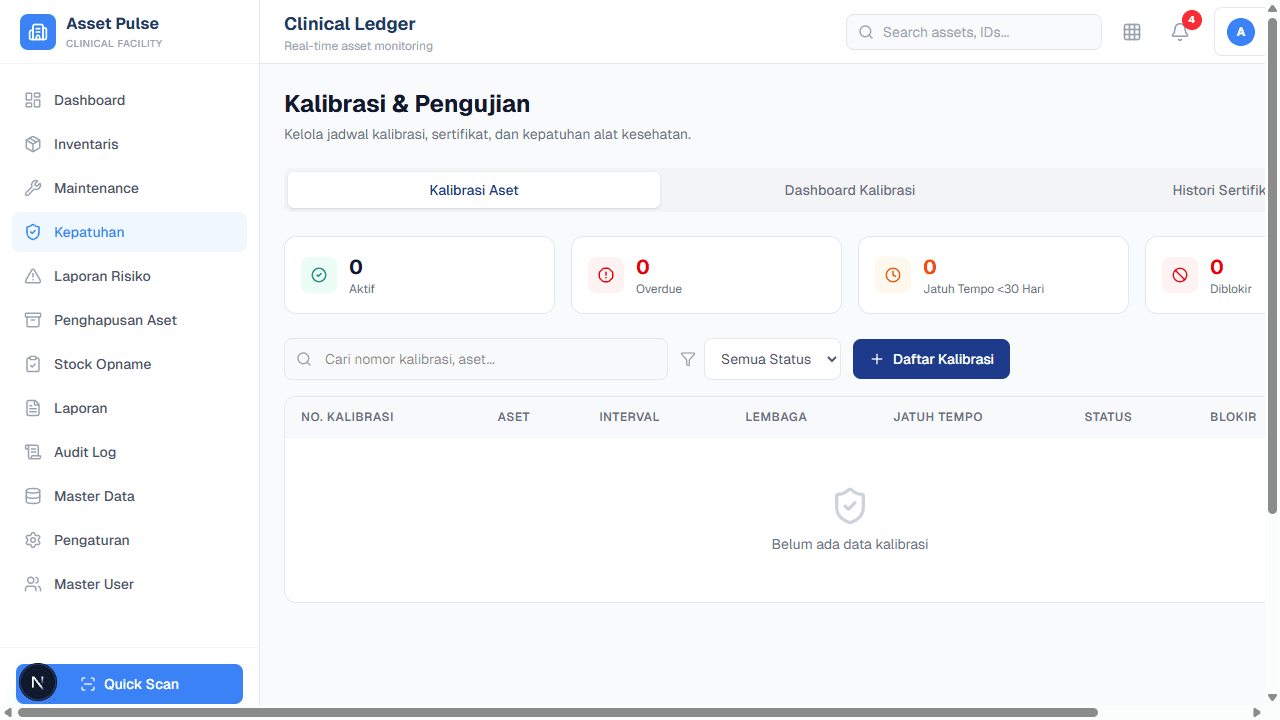Click the Asset Pulse logo icon
1280x720 pixels.
tap(38, 31)
